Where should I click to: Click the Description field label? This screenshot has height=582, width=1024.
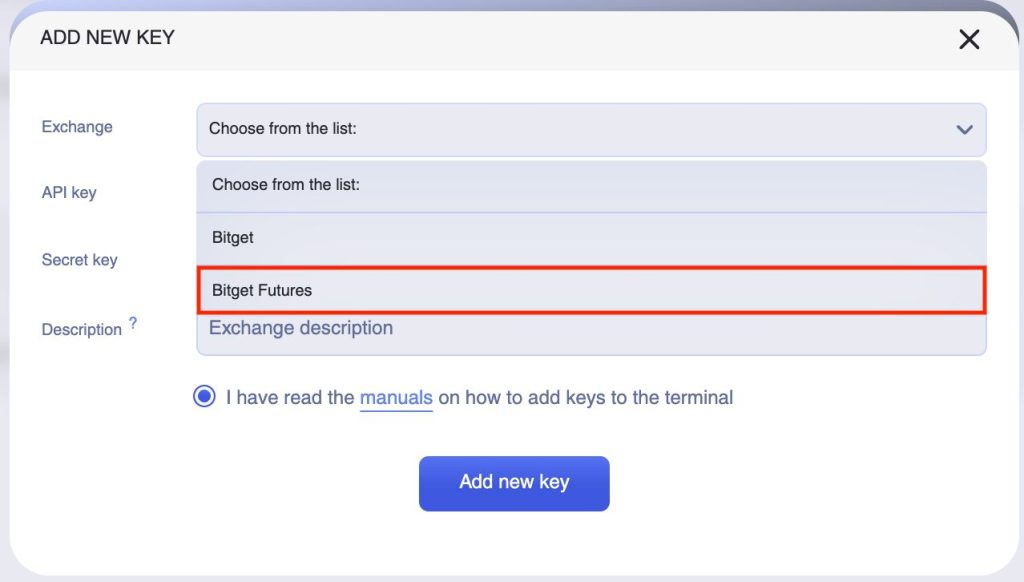pos(81,329)
